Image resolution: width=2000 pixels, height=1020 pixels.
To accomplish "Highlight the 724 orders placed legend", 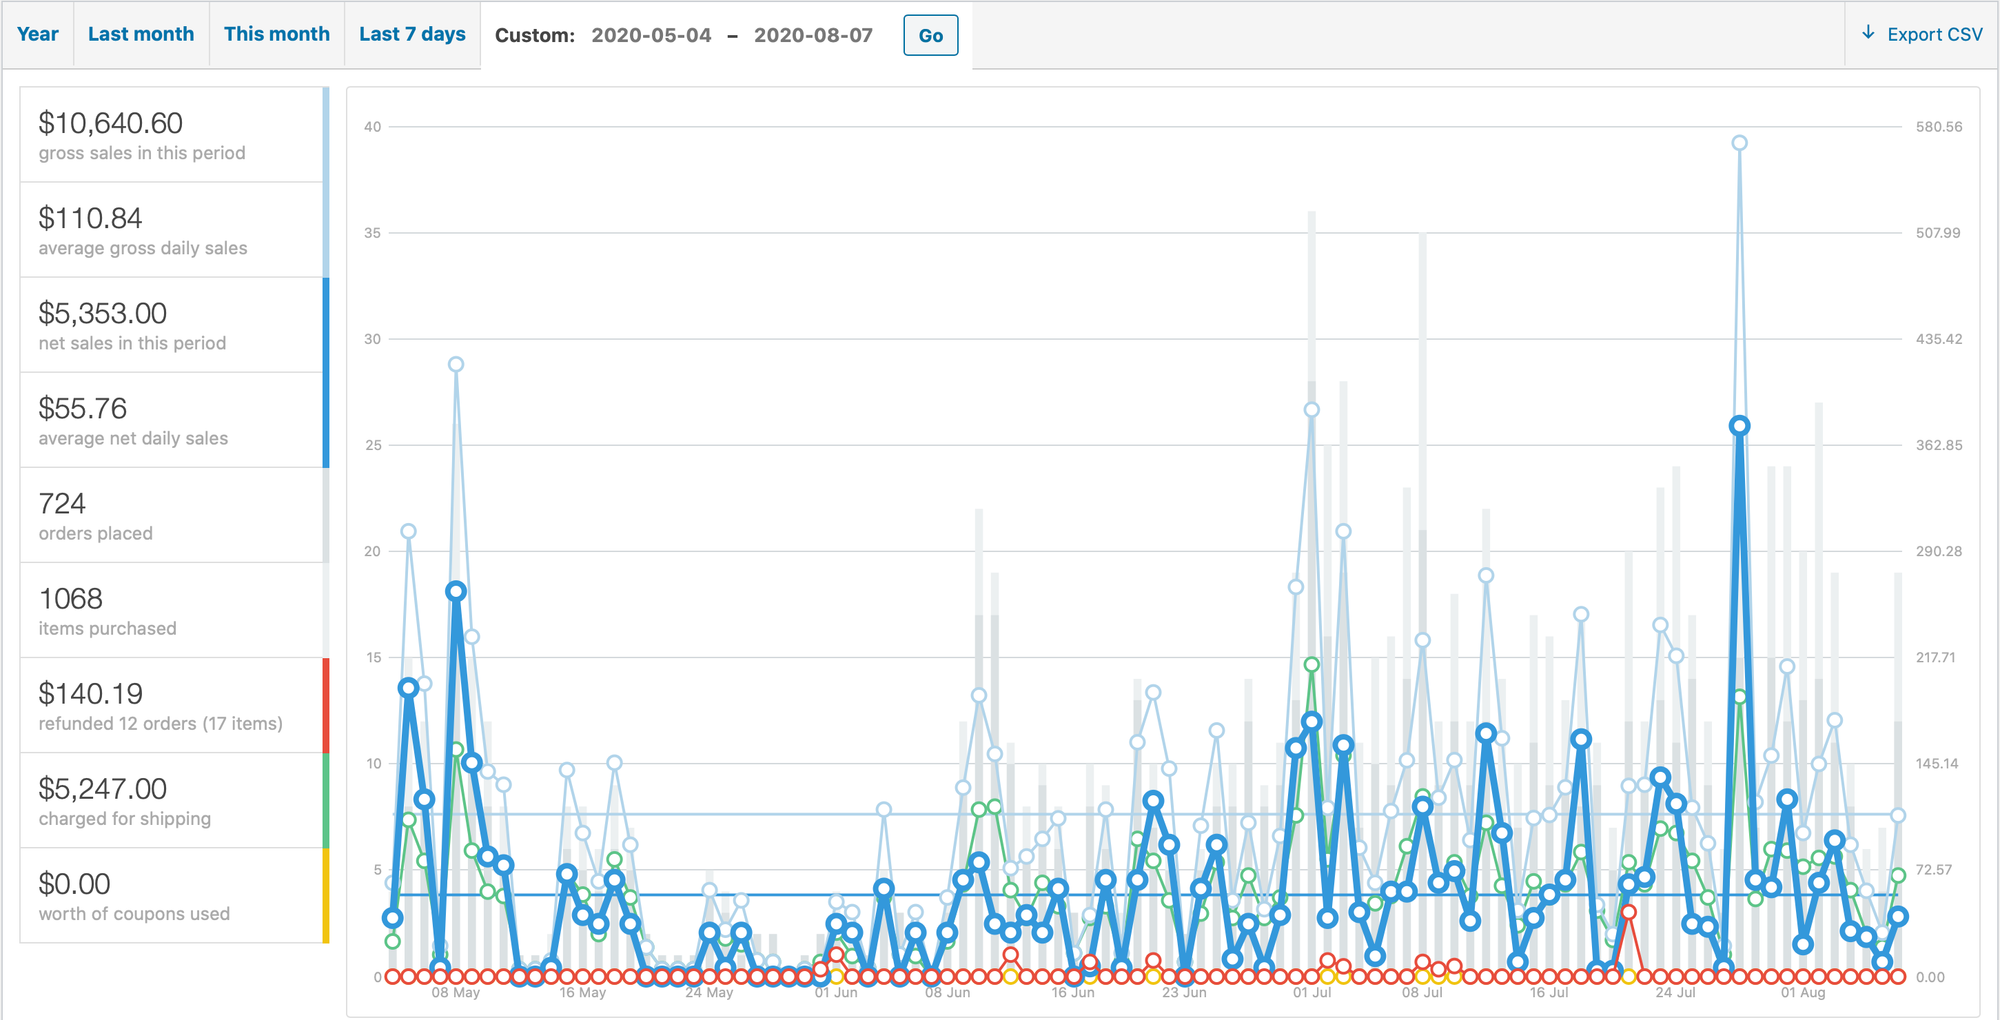I will (172, 515).
